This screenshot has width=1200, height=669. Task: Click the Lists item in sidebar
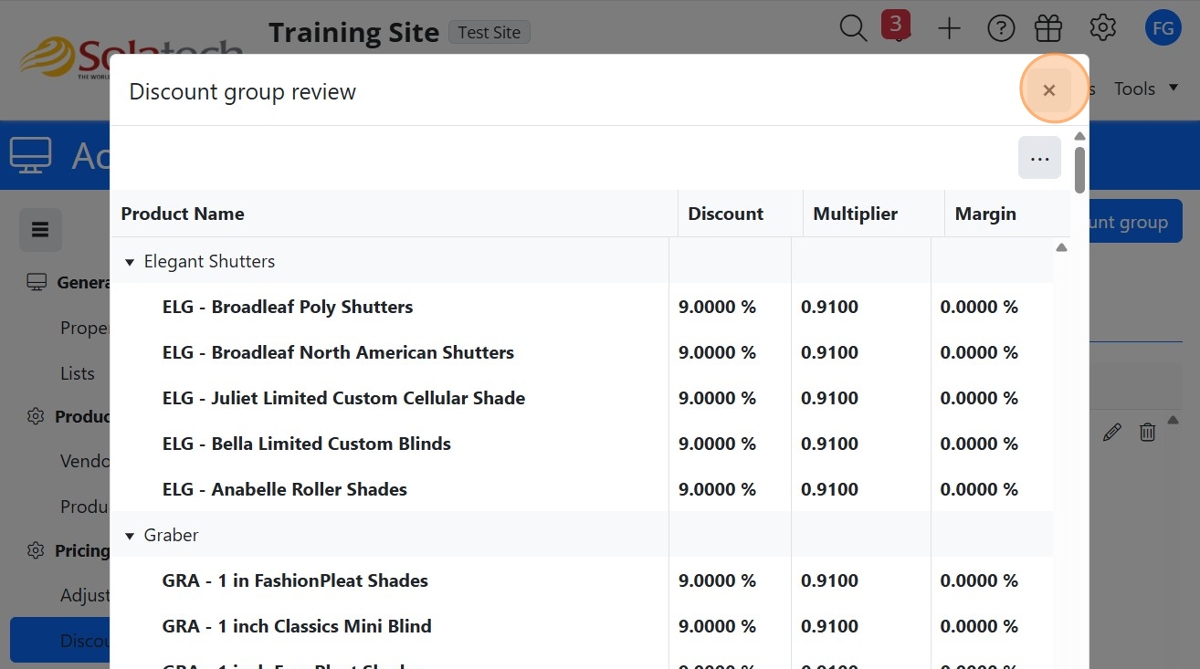pos(77,373)
